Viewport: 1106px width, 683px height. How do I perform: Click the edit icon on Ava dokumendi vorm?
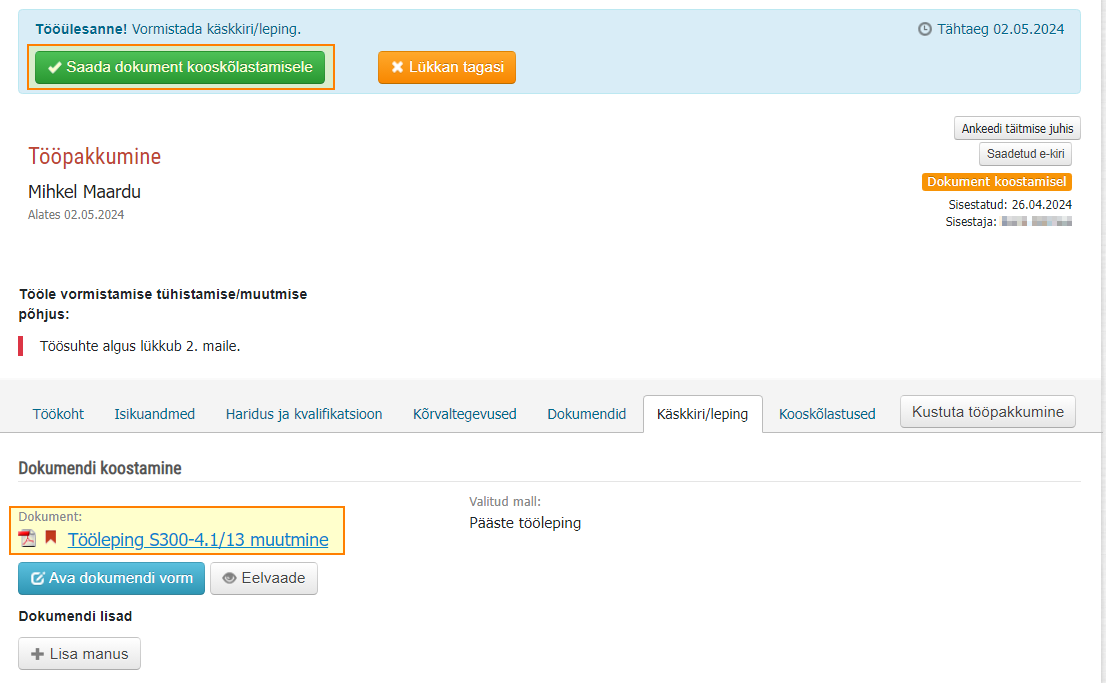tap(38, 579)
